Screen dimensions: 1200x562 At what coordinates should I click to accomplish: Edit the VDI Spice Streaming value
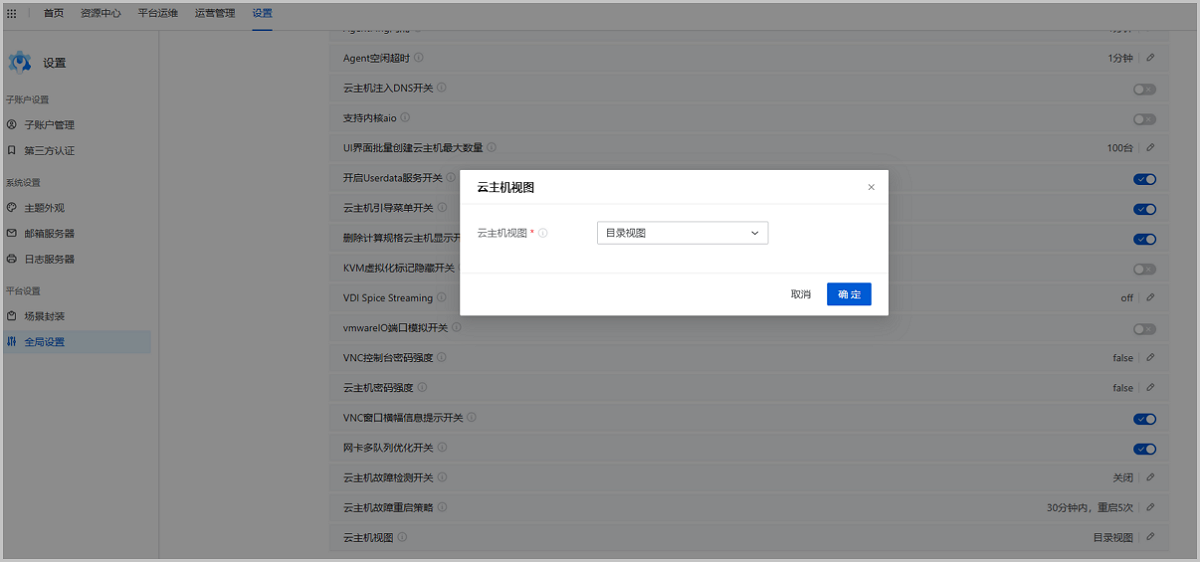[x=1150, y=298]
